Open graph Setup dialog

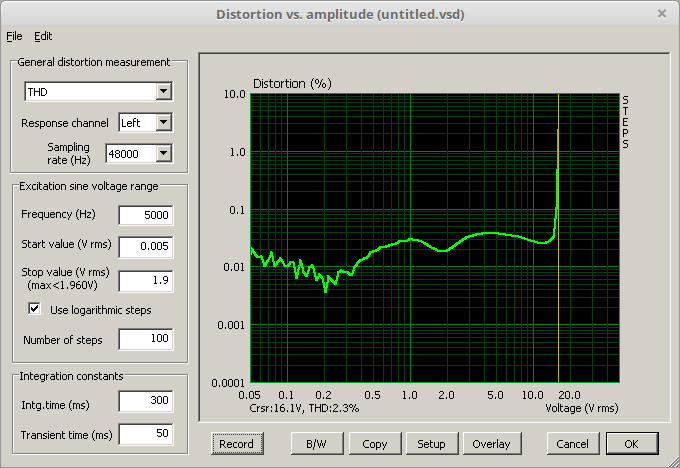pyautogui.click(x=432, y=443)
